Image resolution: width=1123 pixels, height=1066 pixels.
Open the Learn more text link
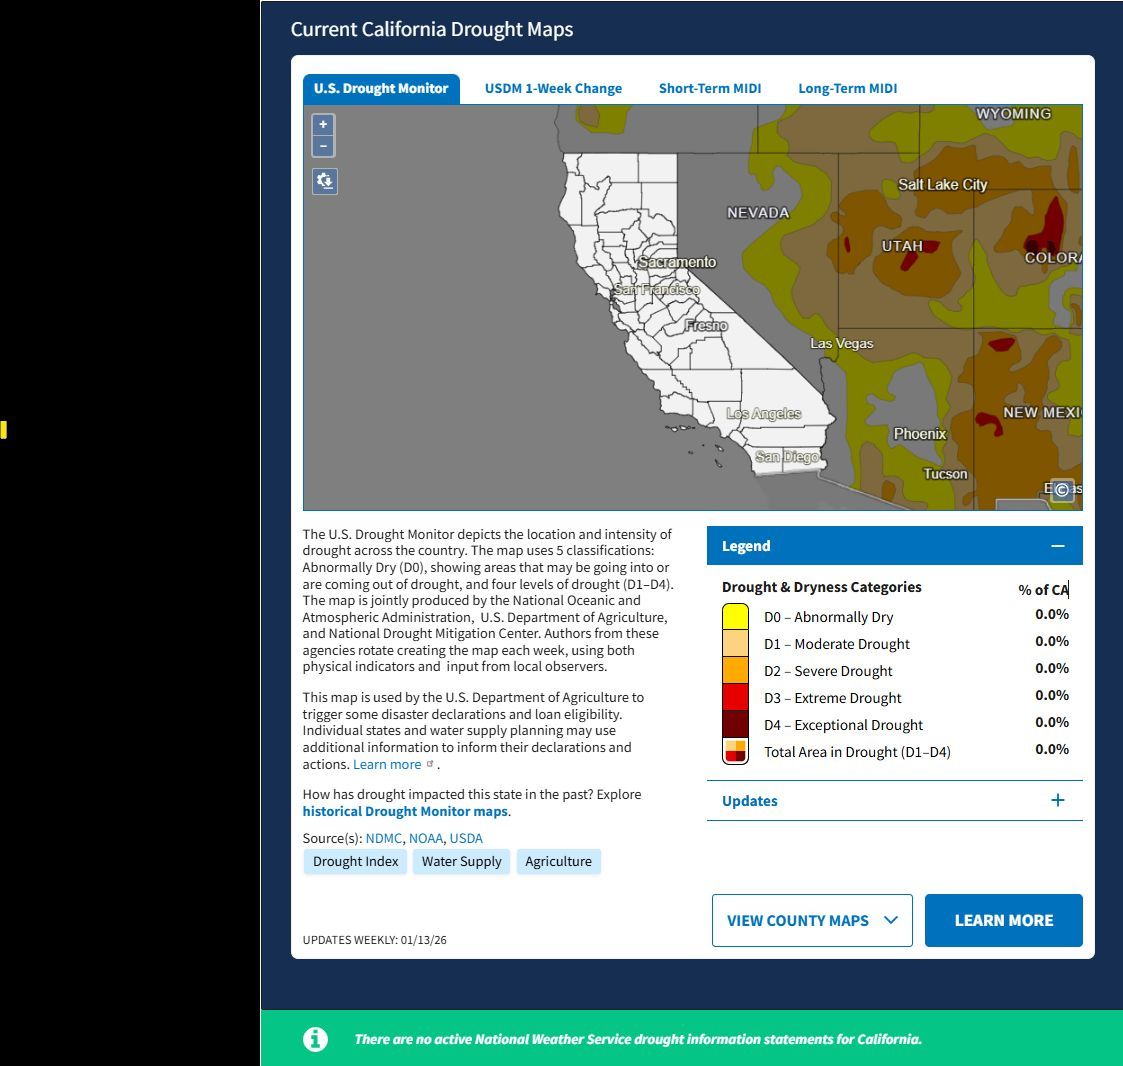[387, 764]
